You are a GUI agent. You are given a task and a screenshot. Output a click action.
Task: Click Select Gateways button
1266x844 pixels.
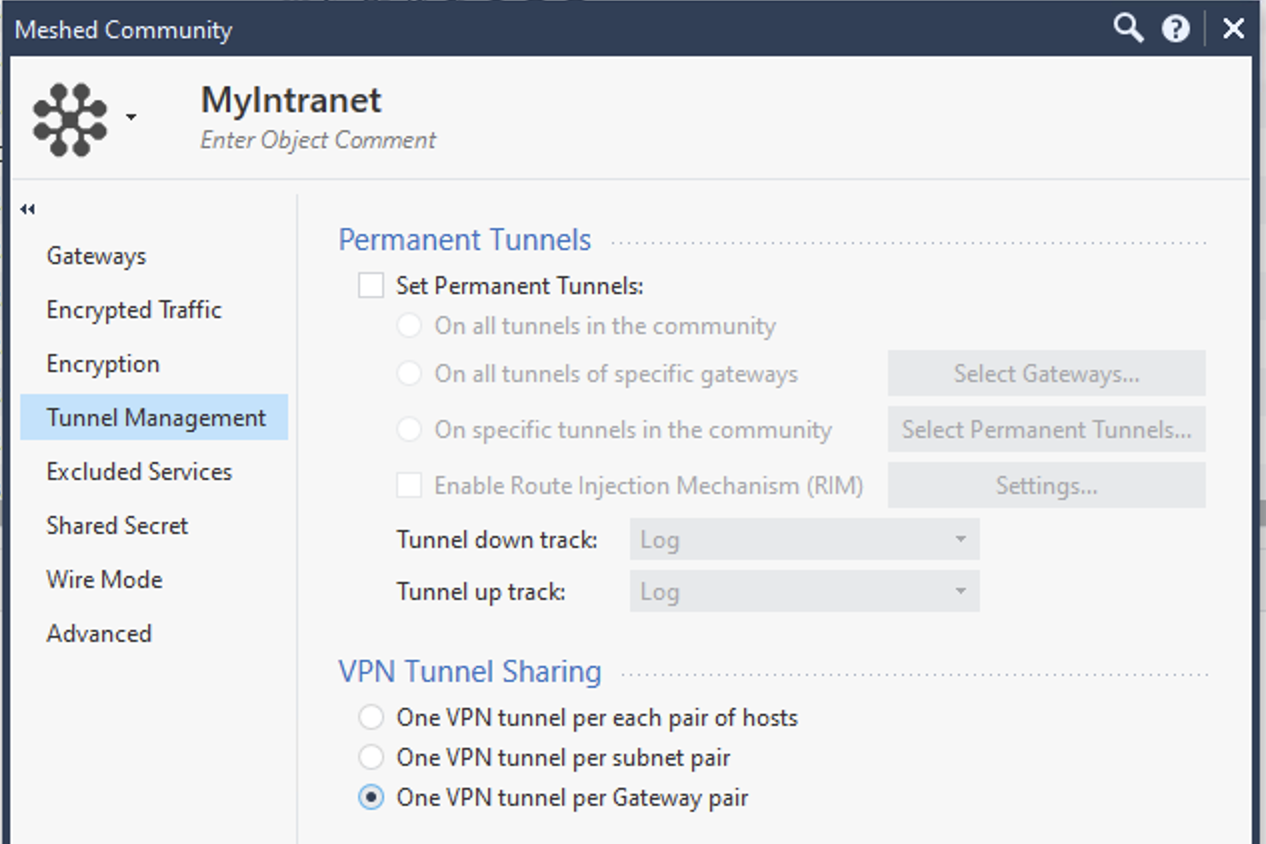1046,373
